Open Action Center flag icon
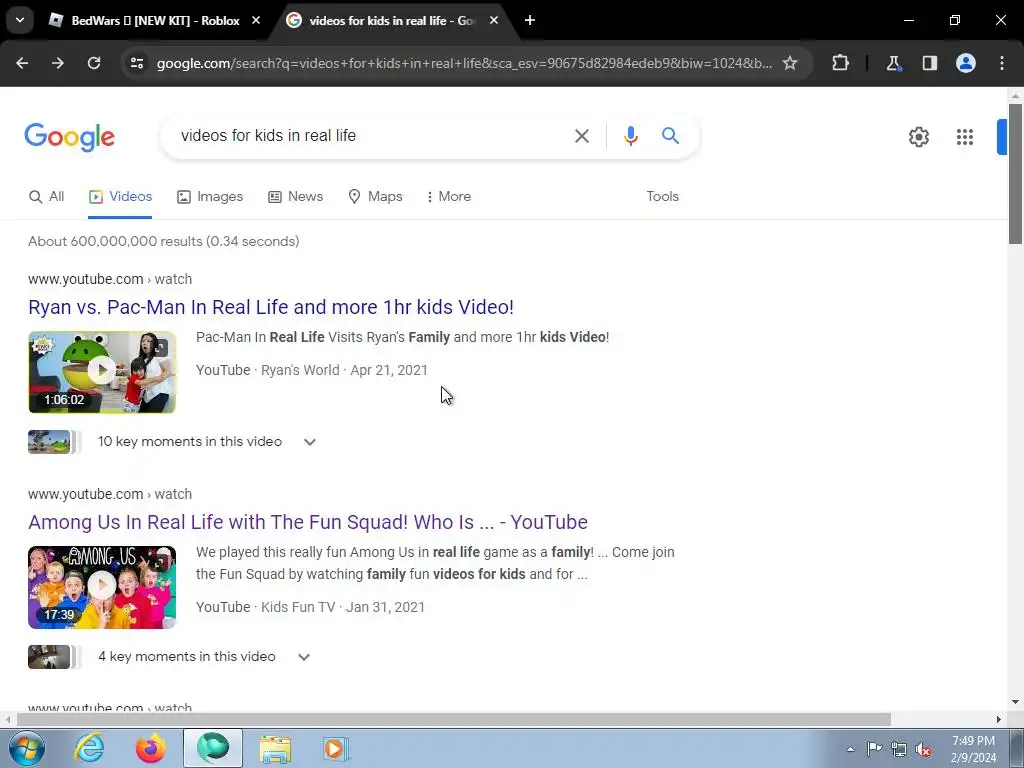 (874, 749)
